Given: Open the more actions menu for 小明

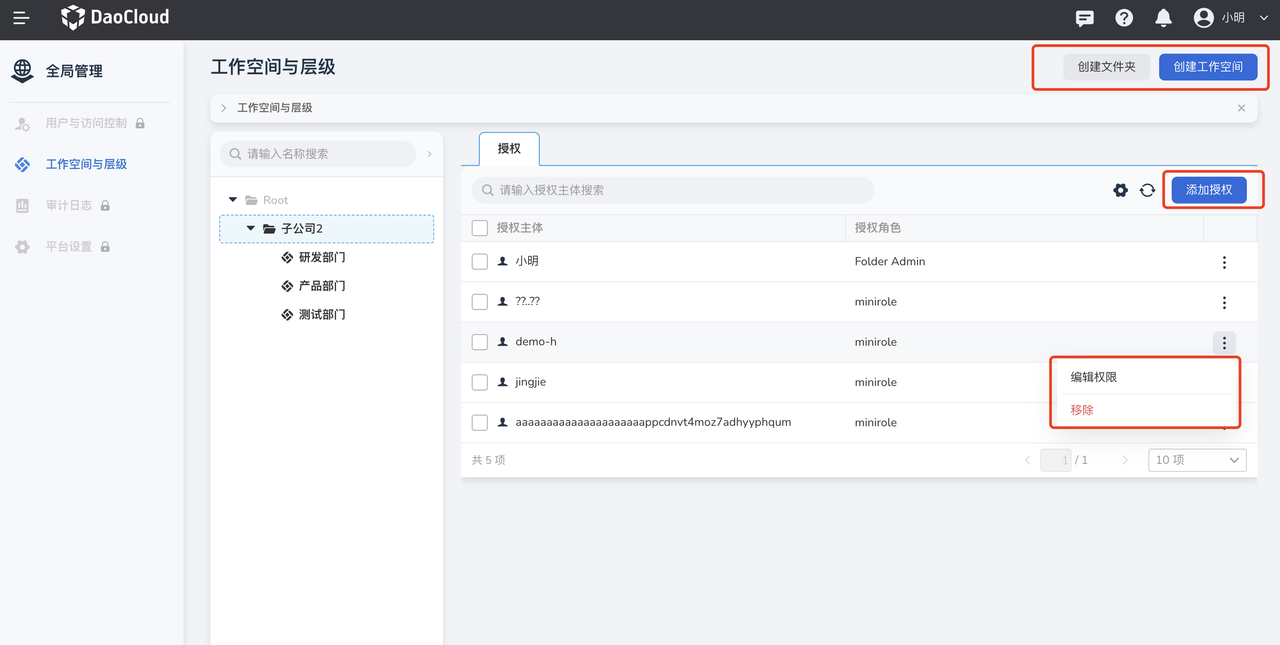Looking at the screenshot, I should coord(1224,262).
